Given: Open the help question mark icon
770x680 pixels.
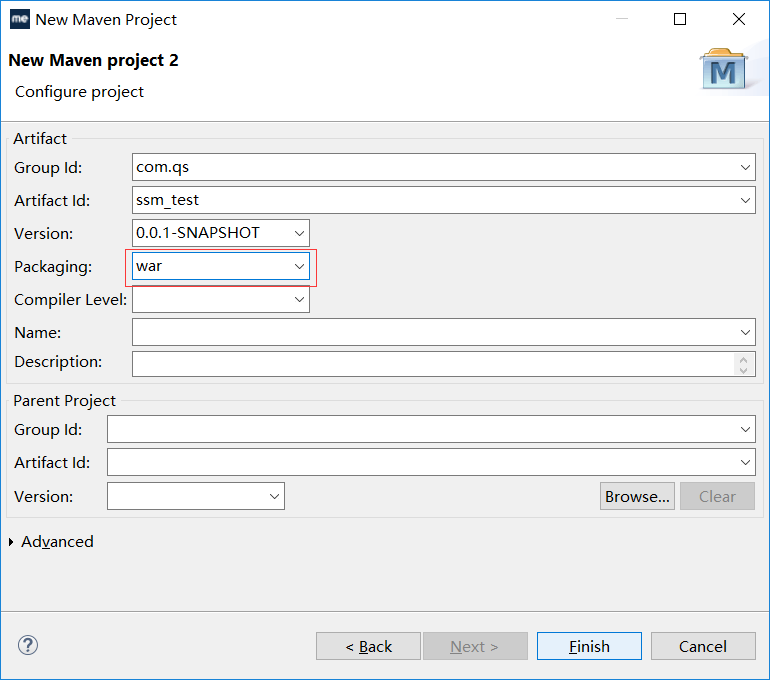Looking at the screenshot, I should pos(28,645).
